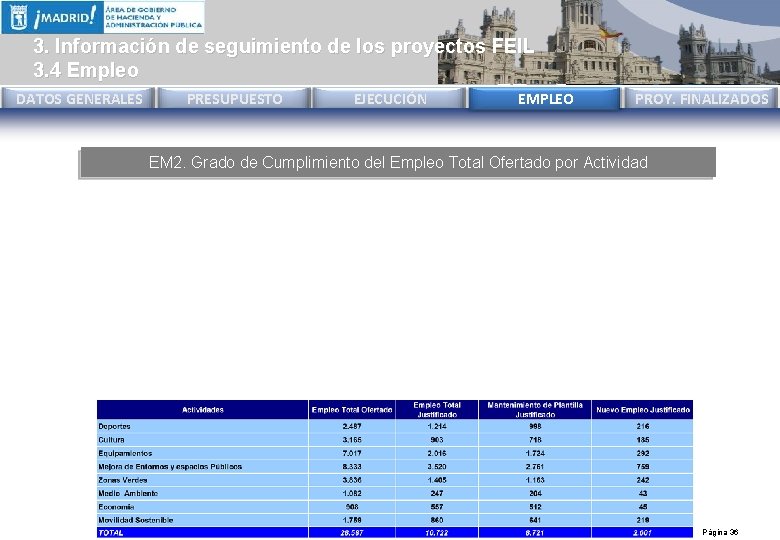
Task: Click Deportes value '216' under Nuevo Empleo
Action: click(x=643, y=426)
